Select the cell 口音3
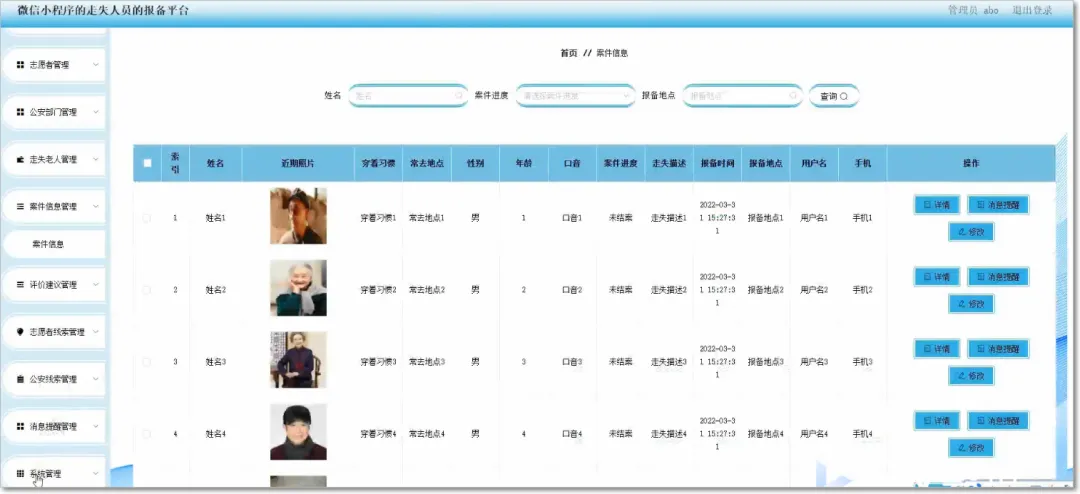Image resolution: width=1080 pixels, height=494 pixels. pyautogui.click(x=572, y=362)
